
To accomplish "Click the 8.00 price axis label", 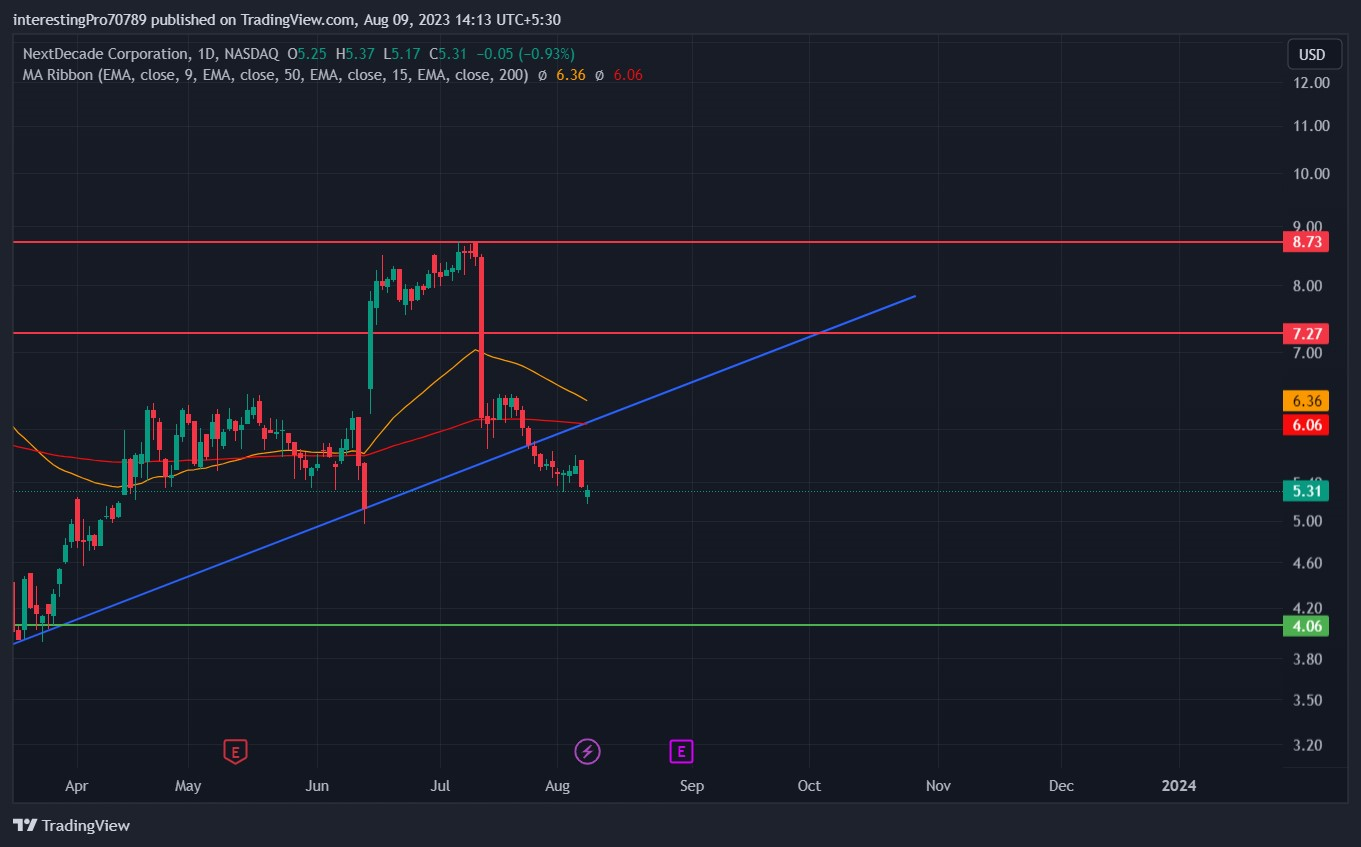I will [1308, 286].
